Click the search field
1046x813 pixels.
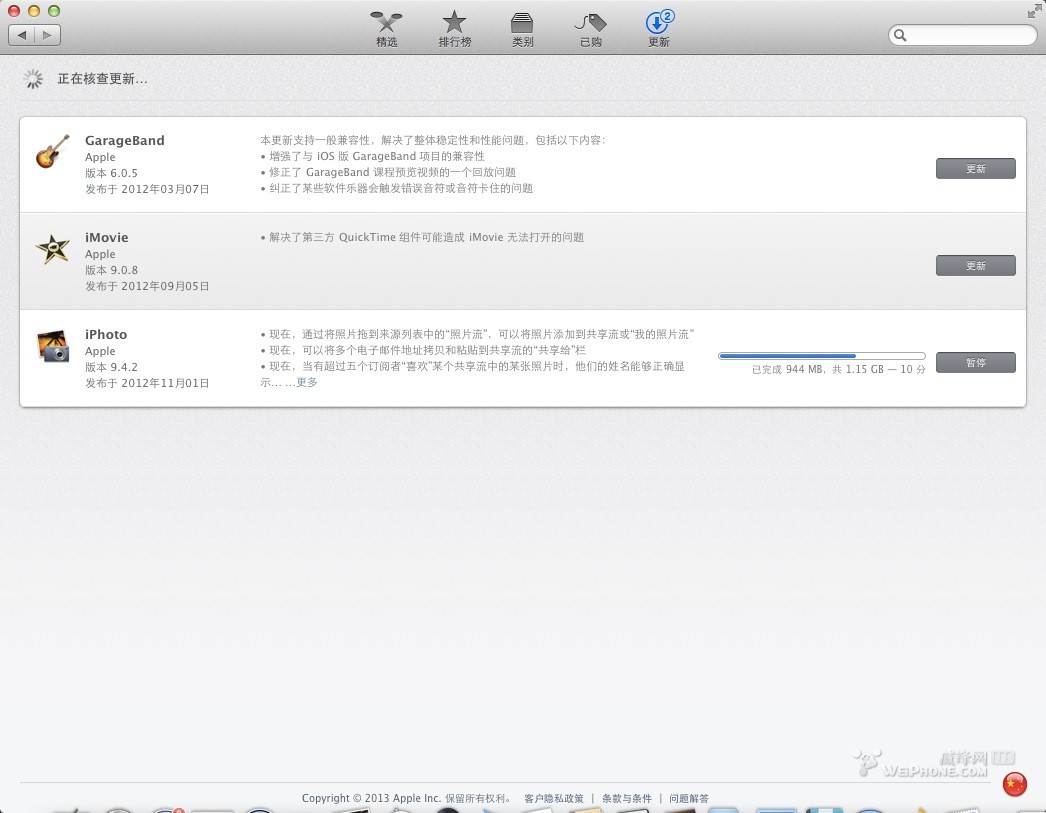(963, 35)
